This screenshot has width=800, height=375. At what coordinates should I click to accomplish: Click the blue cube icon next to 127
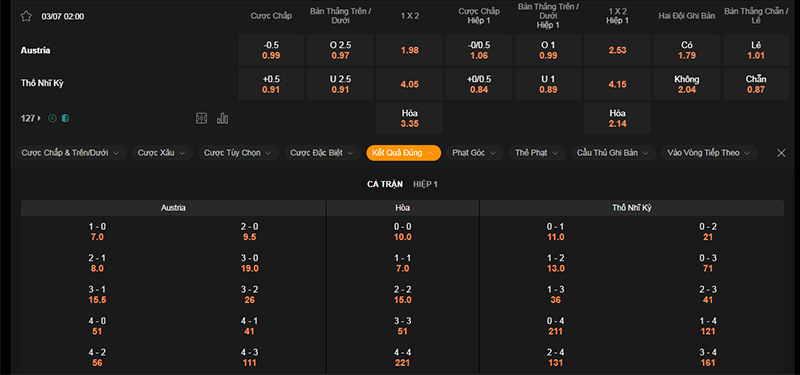(65, 118)
